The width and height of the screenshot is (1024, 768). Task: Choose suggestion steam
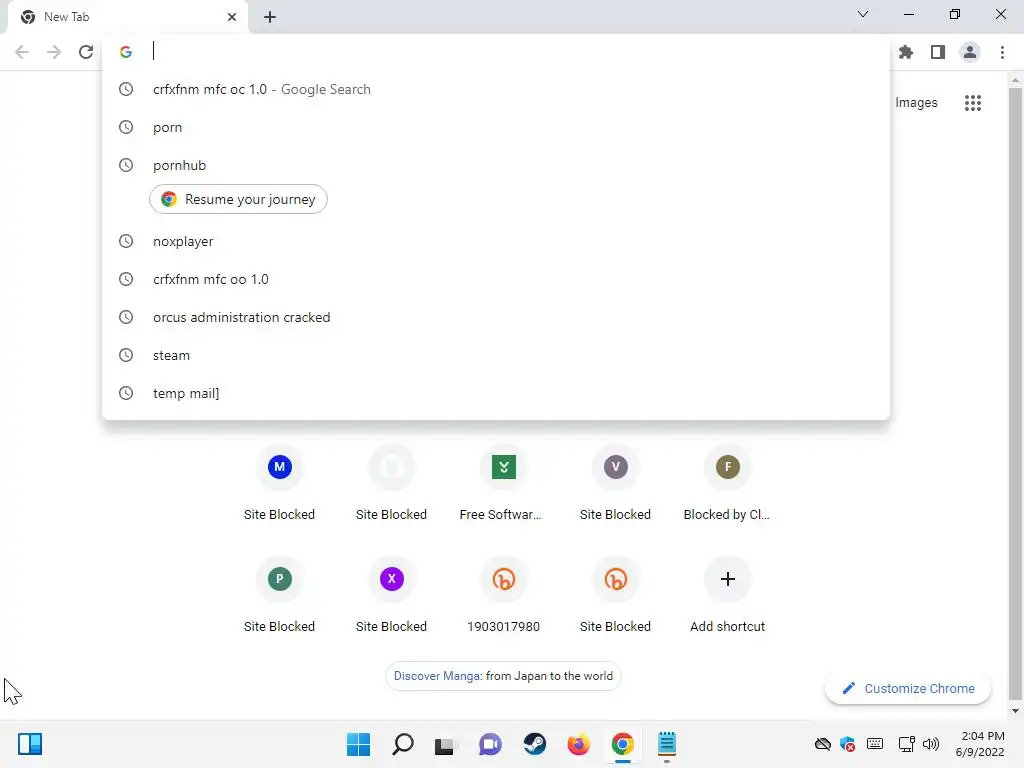click(x=496, y=355)
